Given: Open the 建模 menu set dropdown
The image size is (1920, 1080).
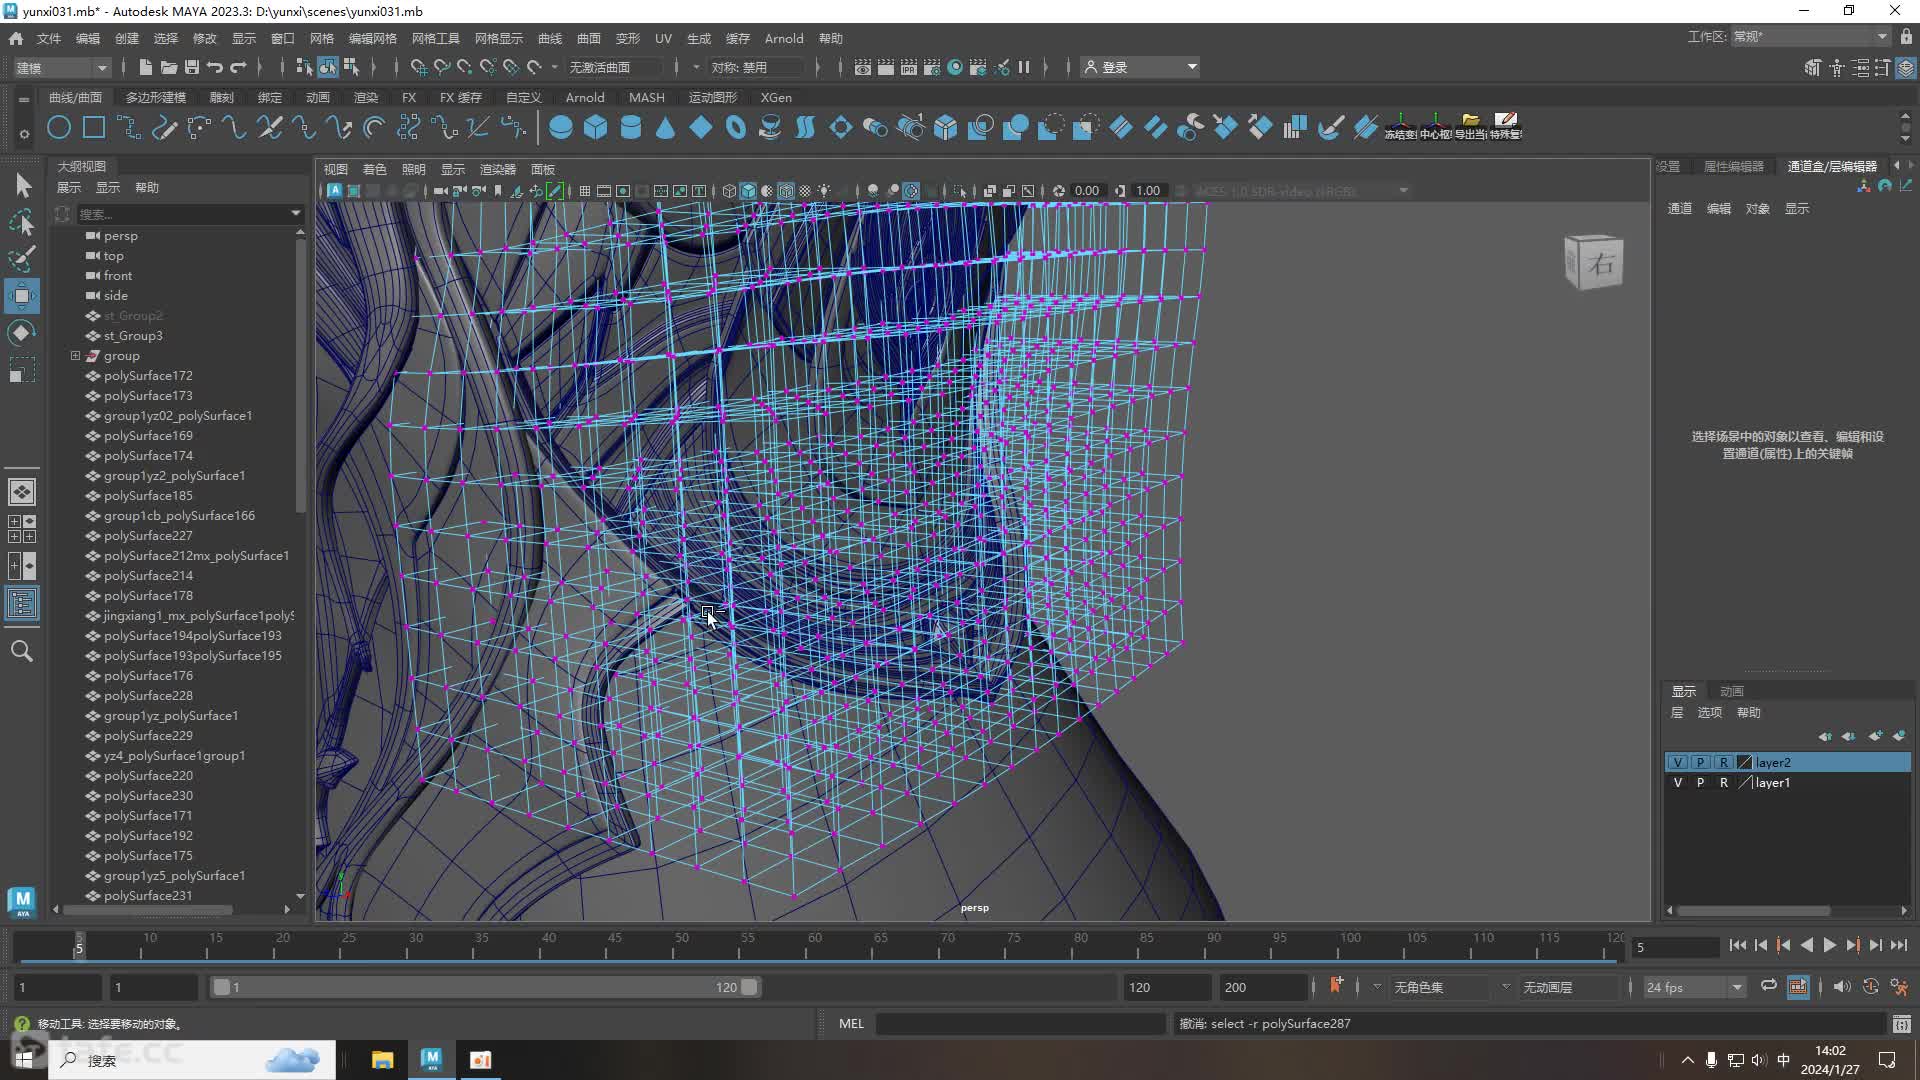Looking at the screenshot, I should (61, 67).
